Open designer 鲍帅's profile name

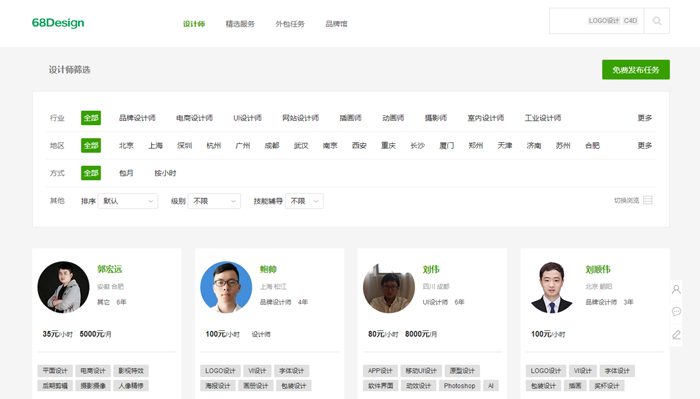268,269
